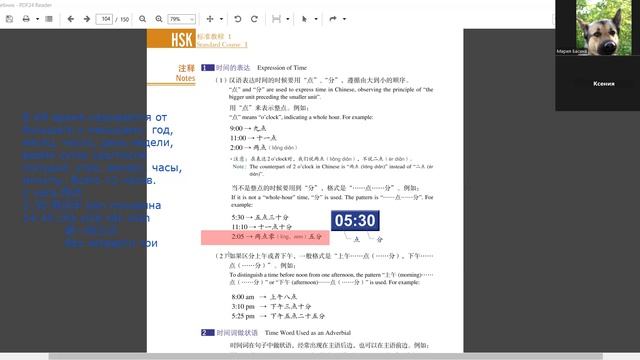Click the 'Expression of Time' heading

[282, 68]
